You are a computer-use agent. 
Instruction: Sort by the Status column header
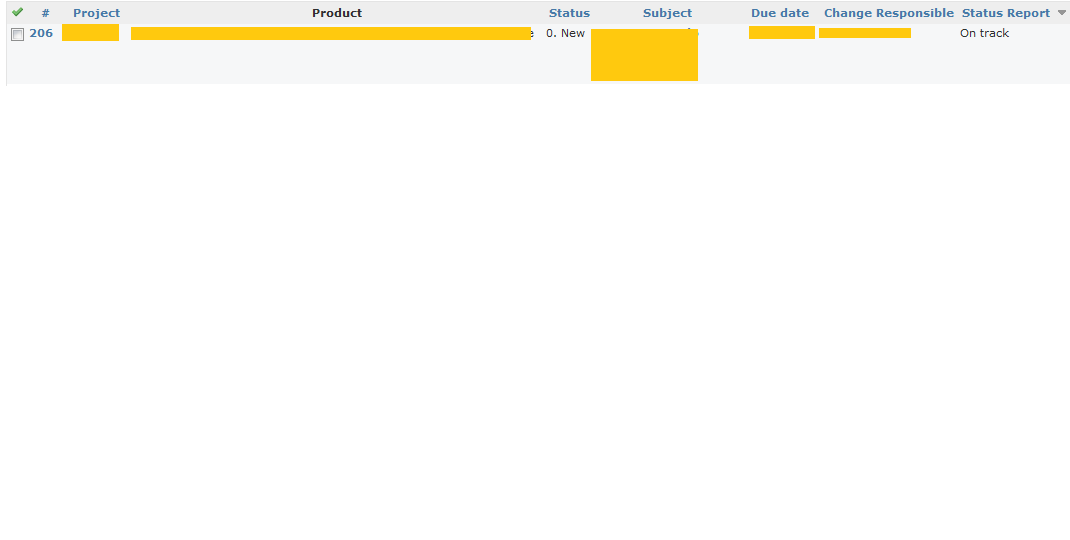pyautogui.click(x=569, y=13)
